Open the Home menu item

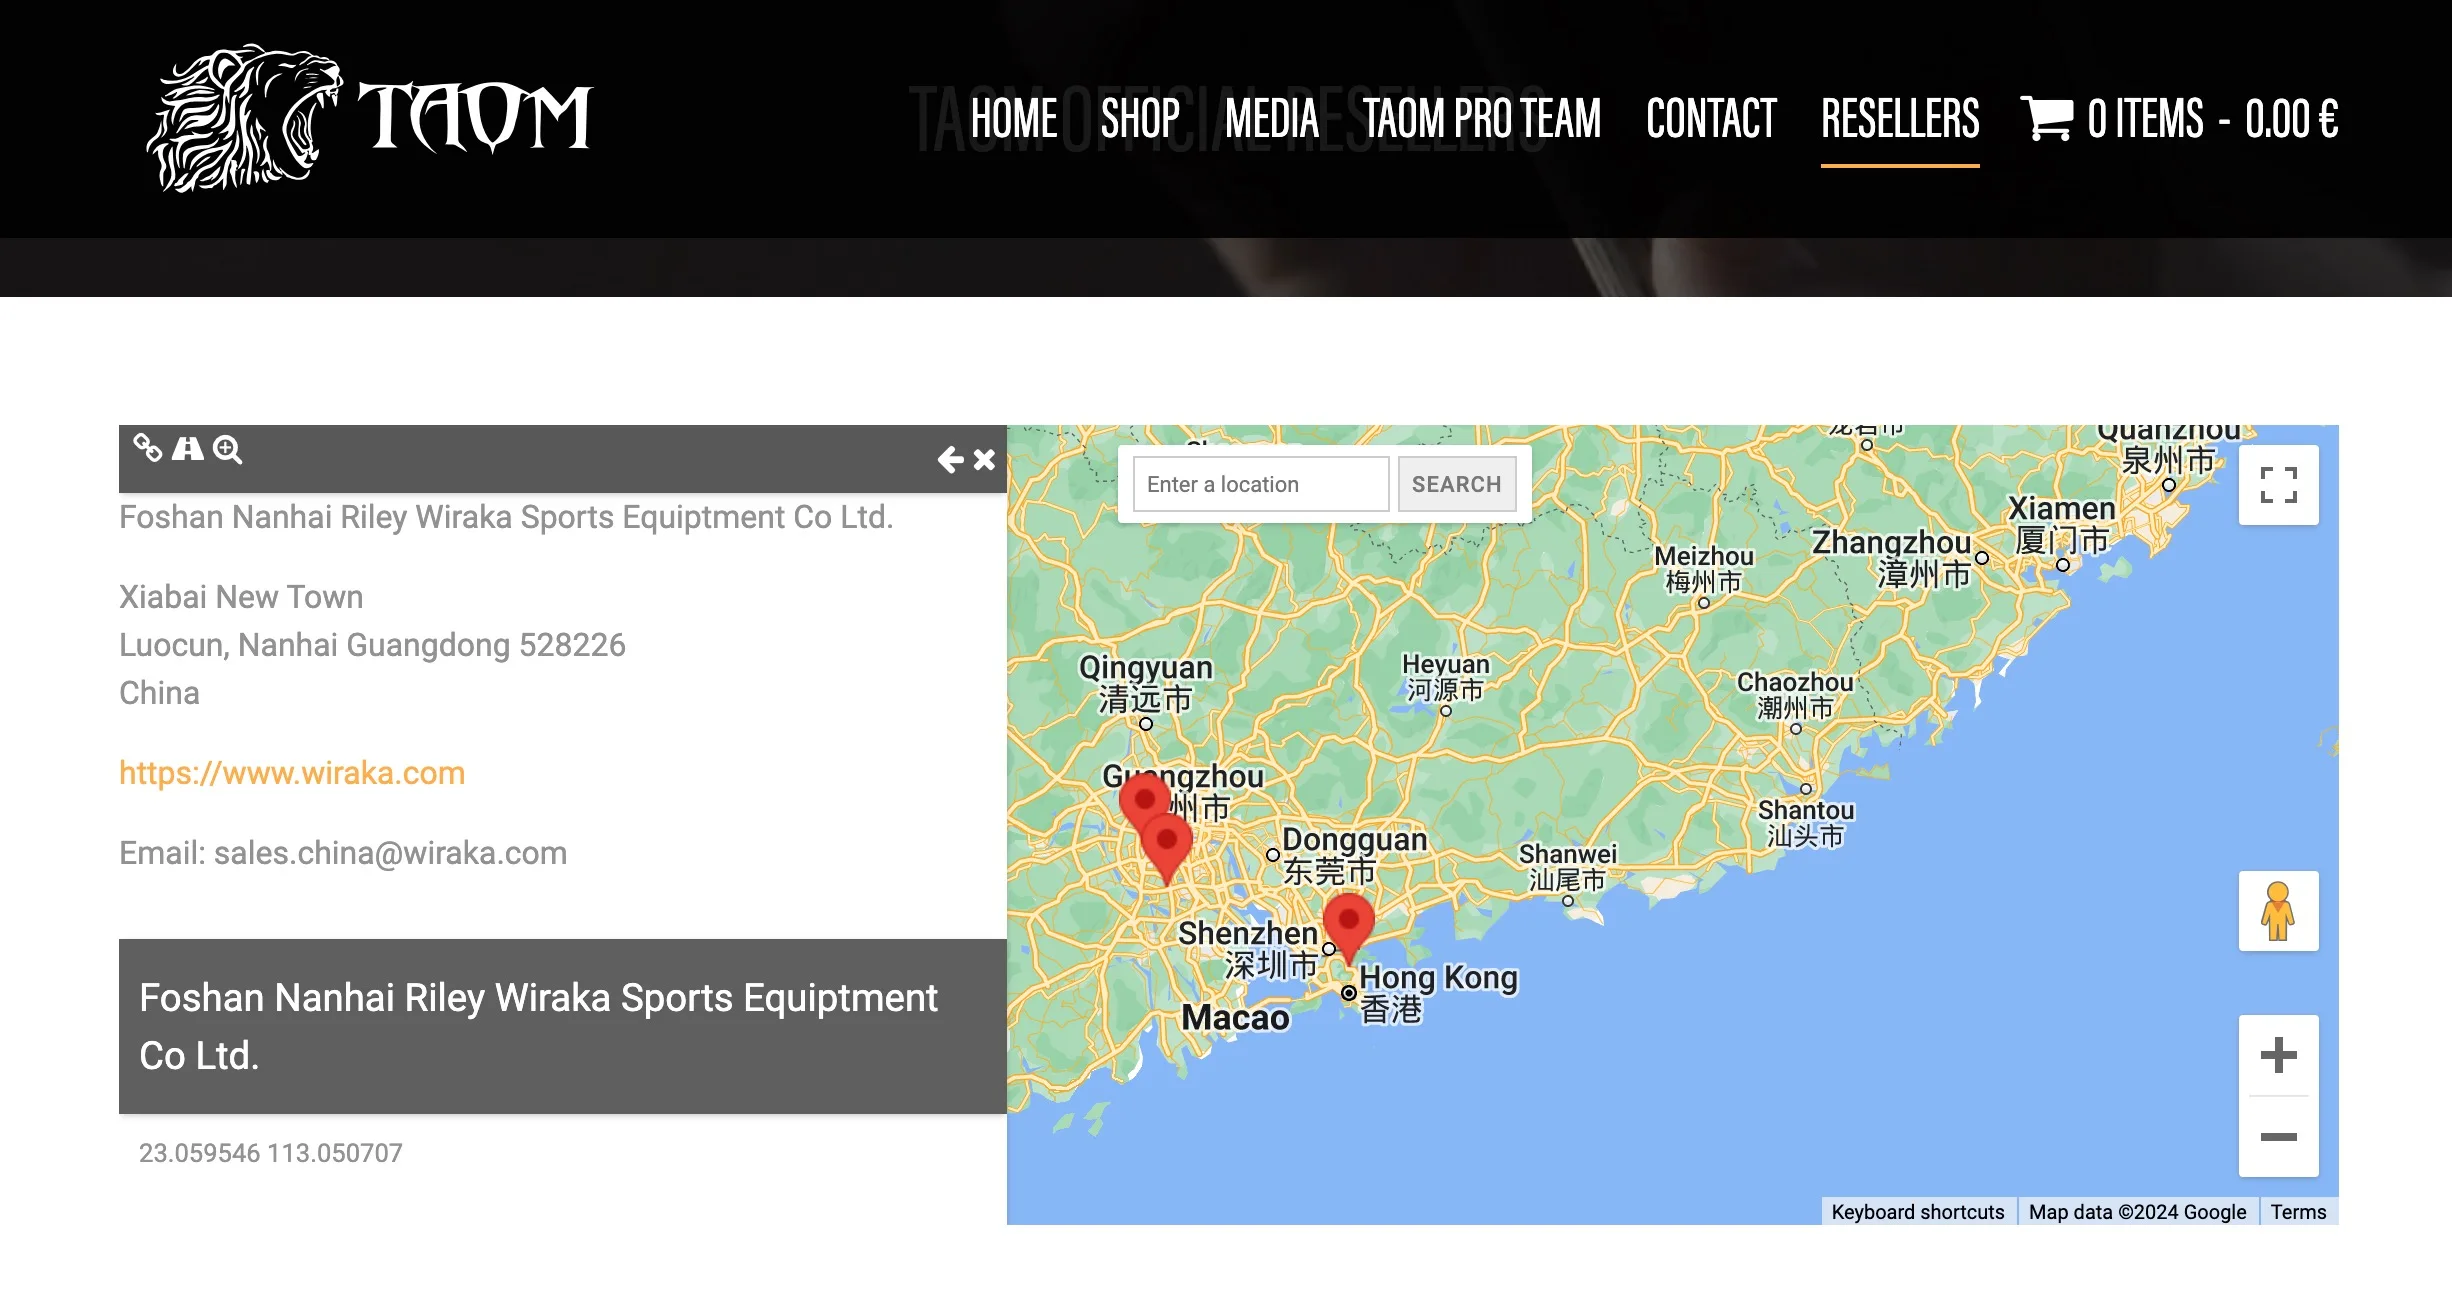[1013, 119]
